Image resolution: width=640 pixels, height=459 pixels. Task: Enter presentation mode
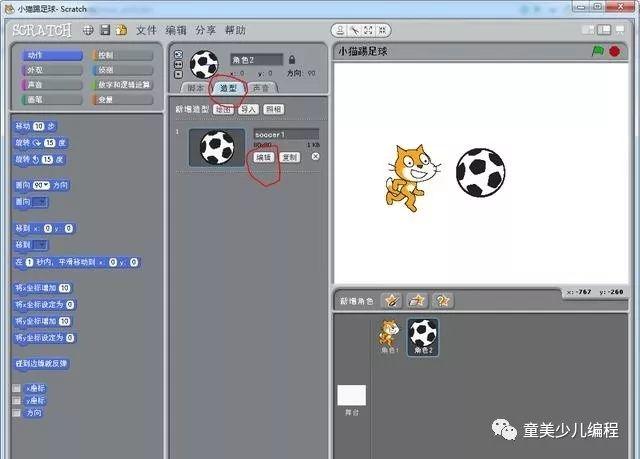(620, 30)
